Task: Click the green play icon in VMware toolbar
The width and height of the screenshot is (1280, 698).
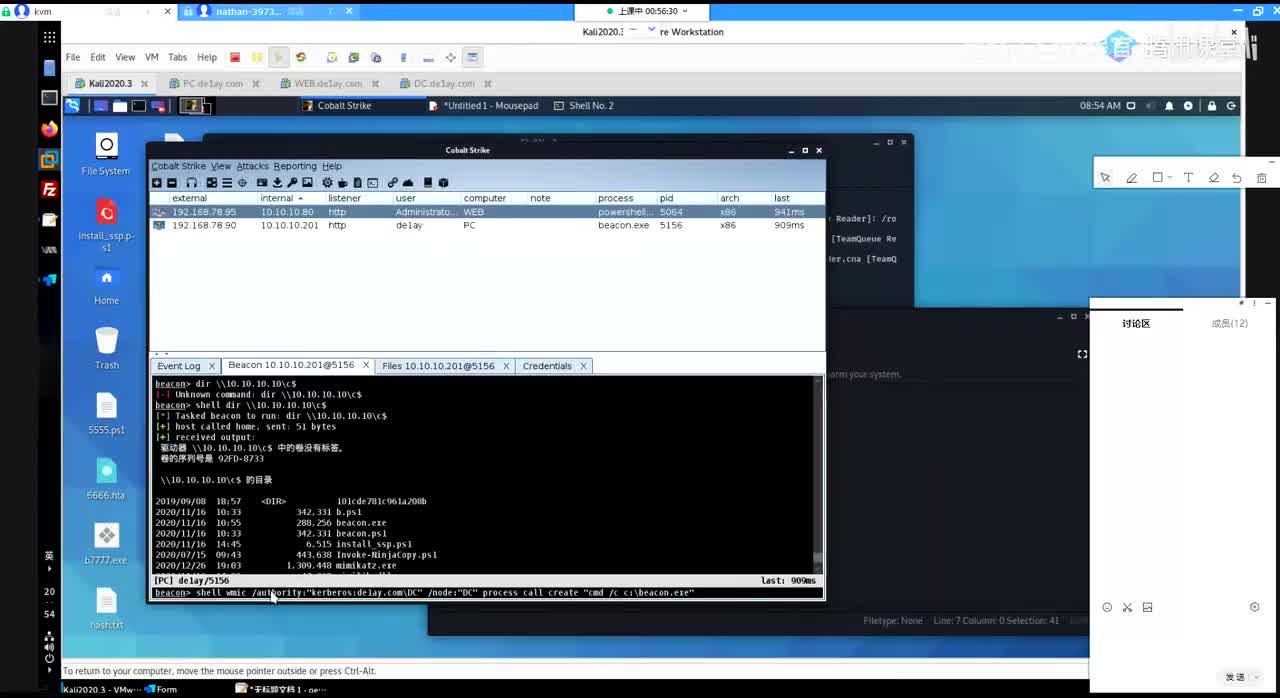Action: pyautogui.click(x=279, y=57)
